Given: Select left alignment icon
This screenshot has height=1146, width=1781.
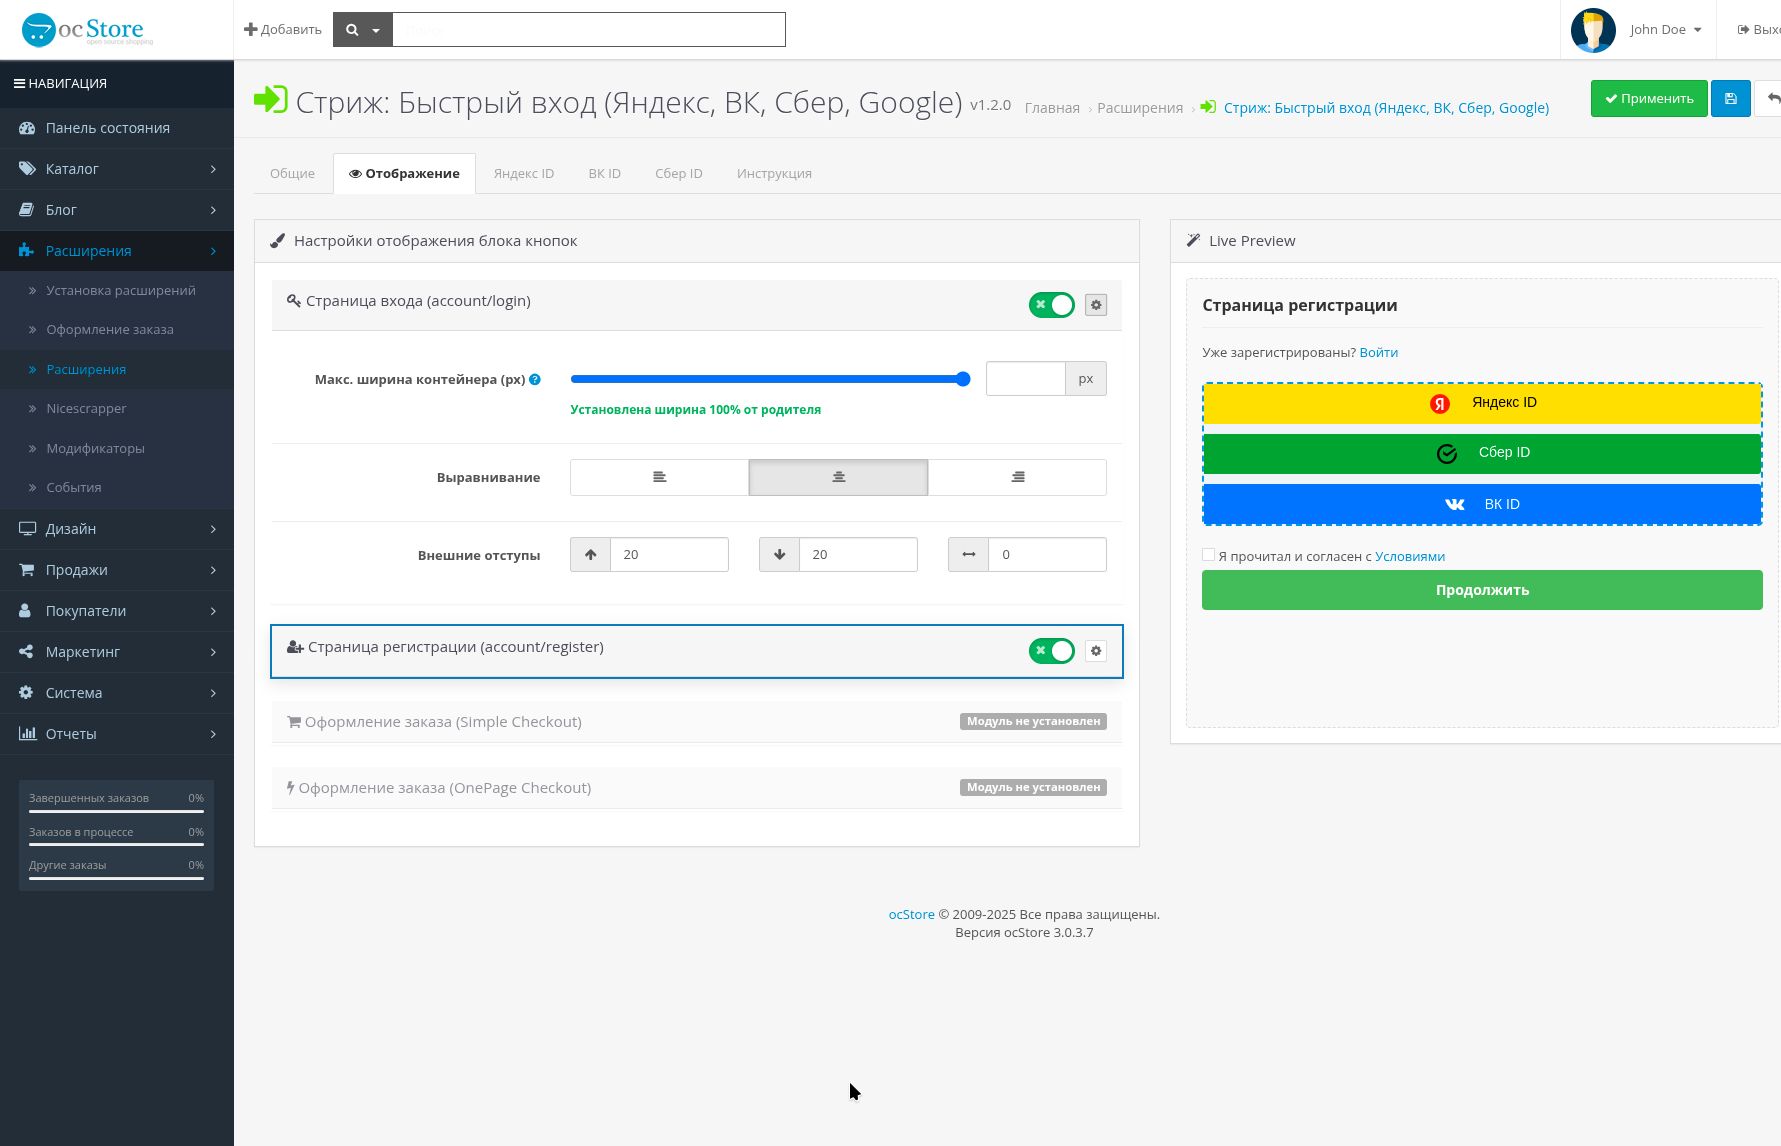Looking at the screenshot, I should [x=659, y=477].
